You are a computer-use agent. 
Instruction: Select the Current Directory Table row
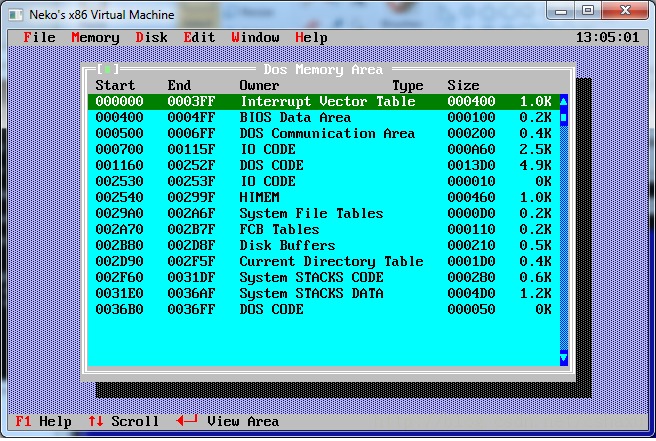coord(323,261)
